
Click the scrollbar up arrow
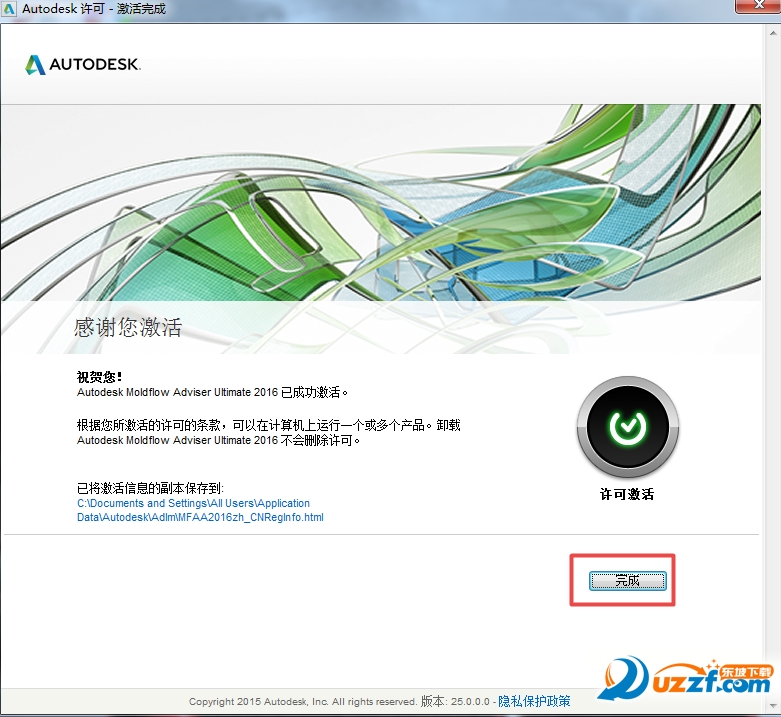(773, 33)
